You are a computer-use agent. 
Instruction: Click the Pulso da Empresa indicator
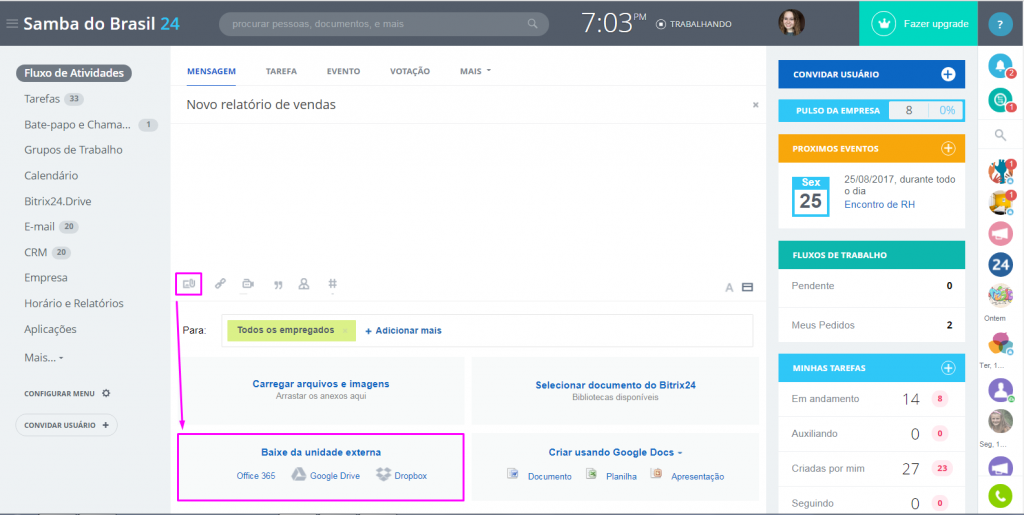[871, 110]
